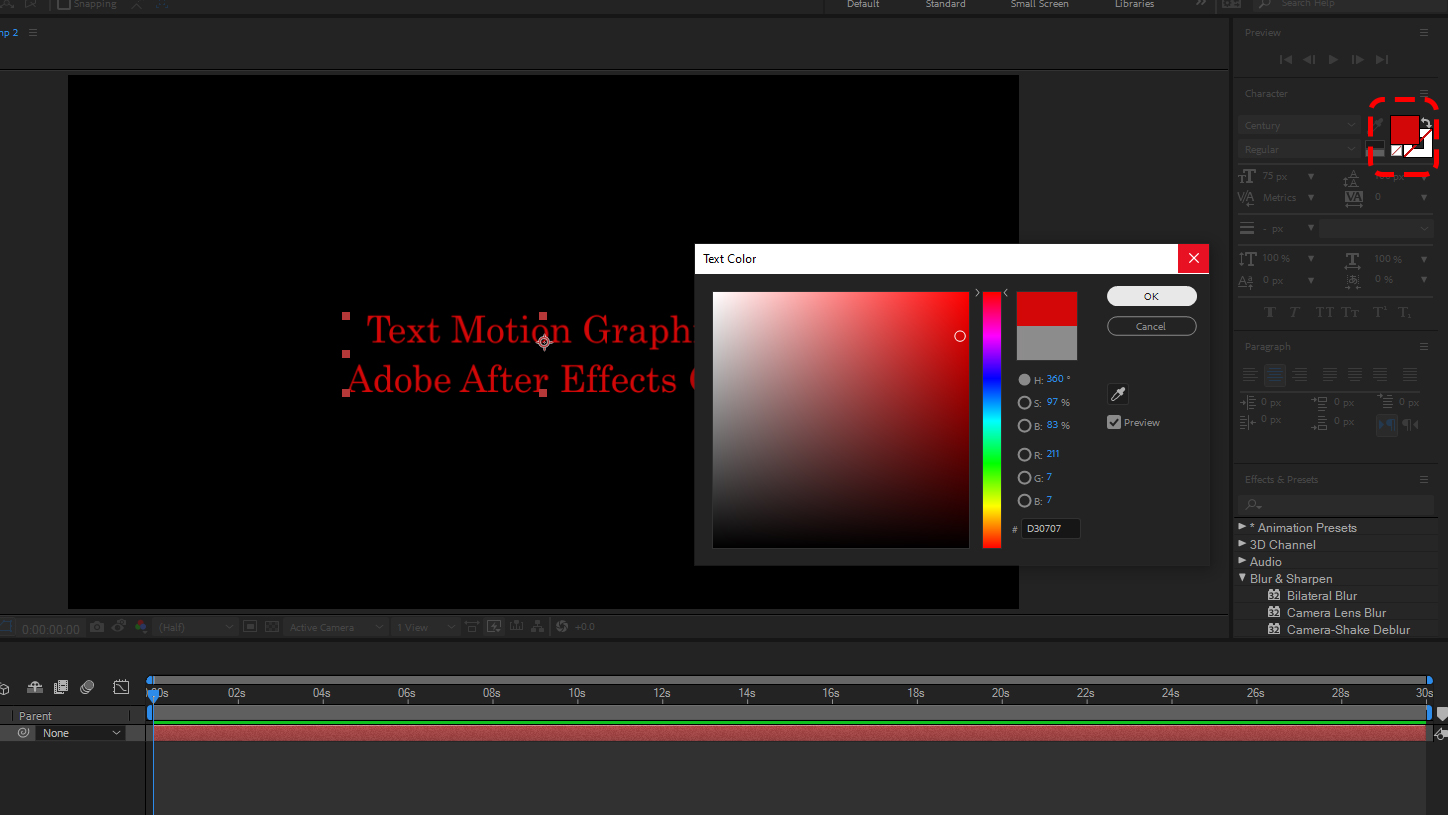Open the Graph Editor icon

pos(121,687)
